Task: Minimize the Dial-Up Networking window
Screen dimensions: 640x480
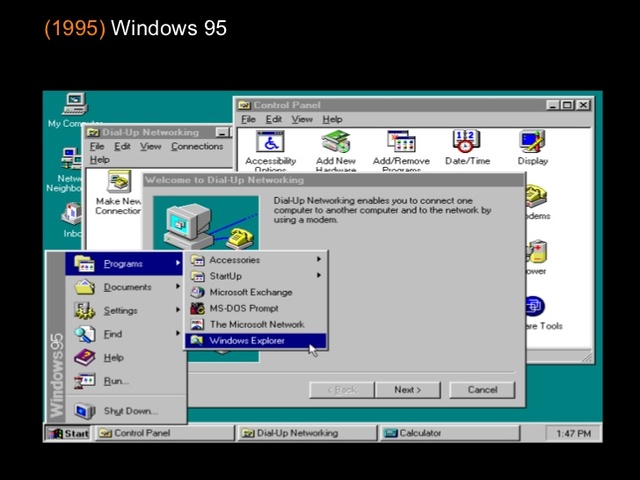Action: pos(223,132)
